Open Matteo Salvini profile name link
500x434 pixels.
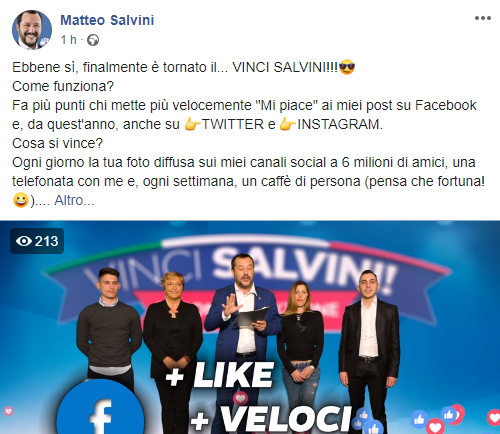coord(107,20)
